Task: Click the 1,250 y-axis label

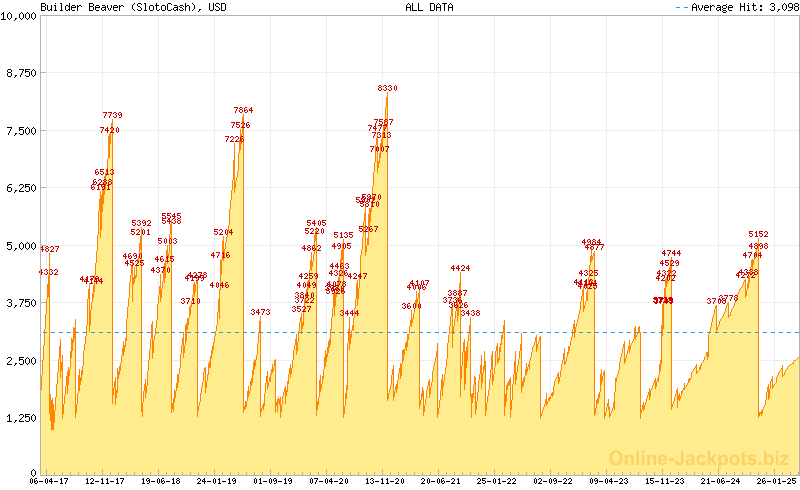Action: coord(22,416)
